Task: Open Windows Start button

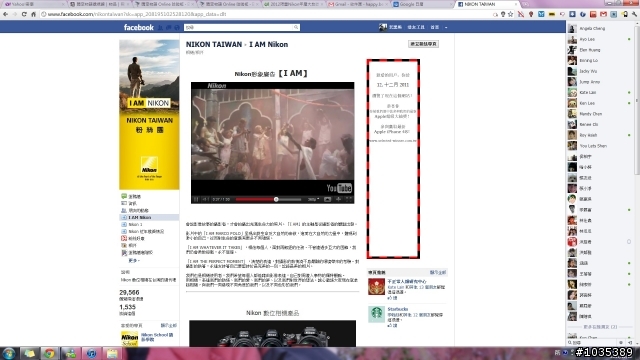Action: click(9, 353)
